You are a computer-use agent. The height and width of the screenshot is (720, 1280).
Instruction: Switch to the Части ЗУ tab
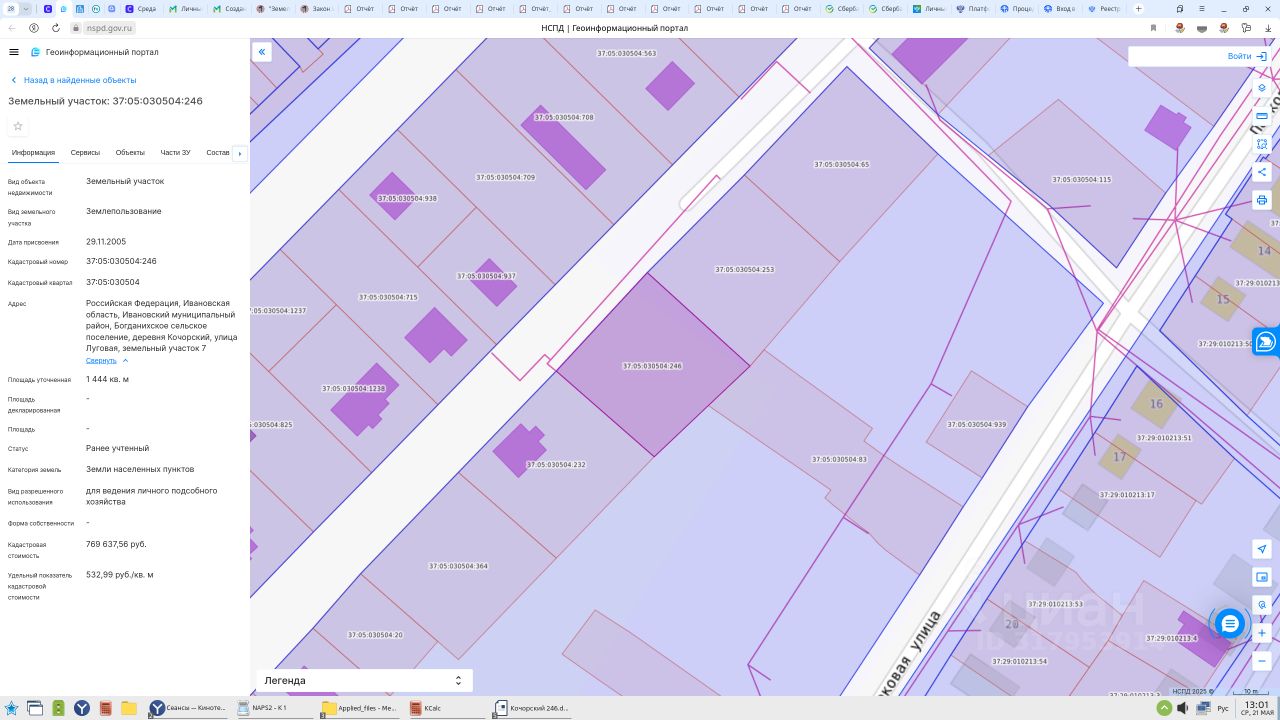click(x=175, y=153)
